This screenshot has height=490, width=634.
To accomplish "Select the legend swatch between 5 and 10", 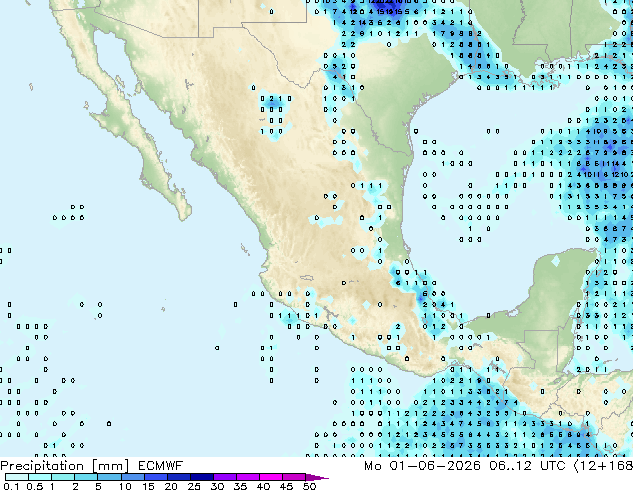I will 109,477.
